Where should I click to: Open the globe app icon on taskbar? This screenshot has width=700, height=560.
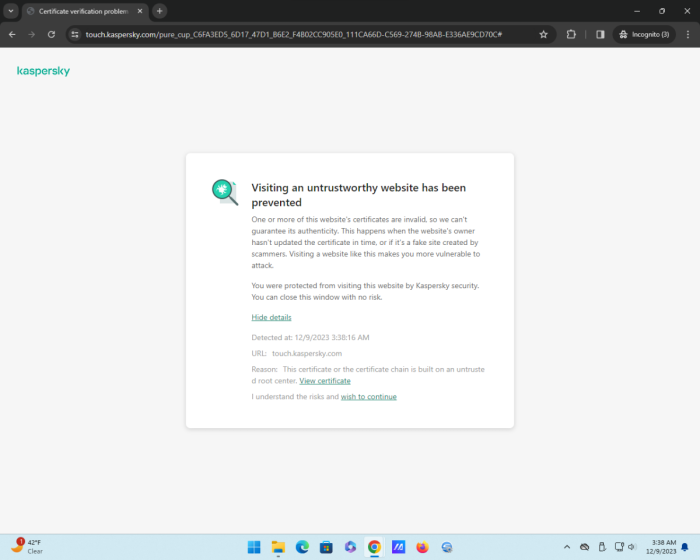click(x=447, y=547)
